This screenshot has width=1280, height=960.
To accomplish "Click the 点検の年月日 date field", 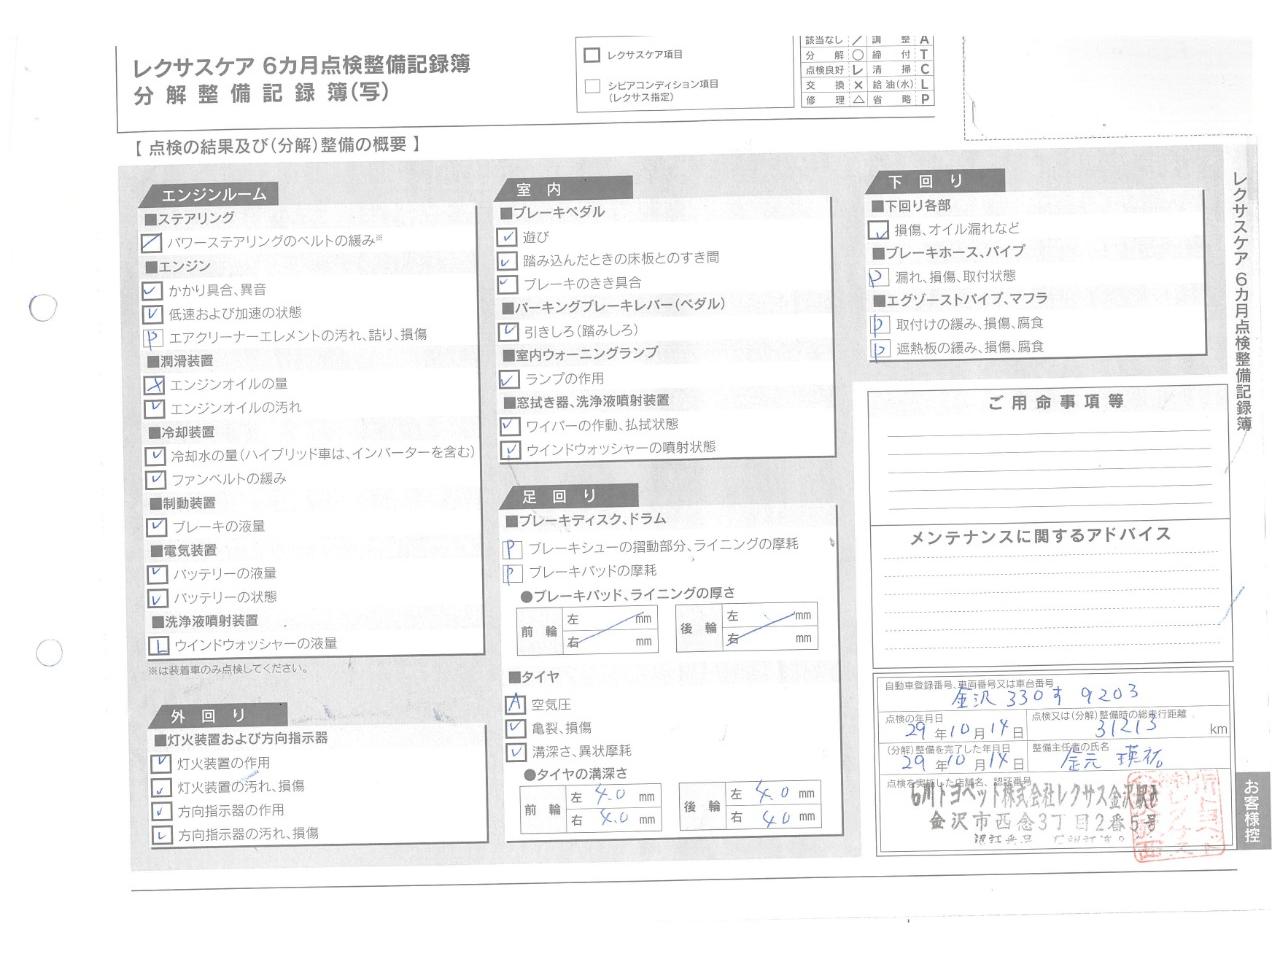I will point(952,727).
